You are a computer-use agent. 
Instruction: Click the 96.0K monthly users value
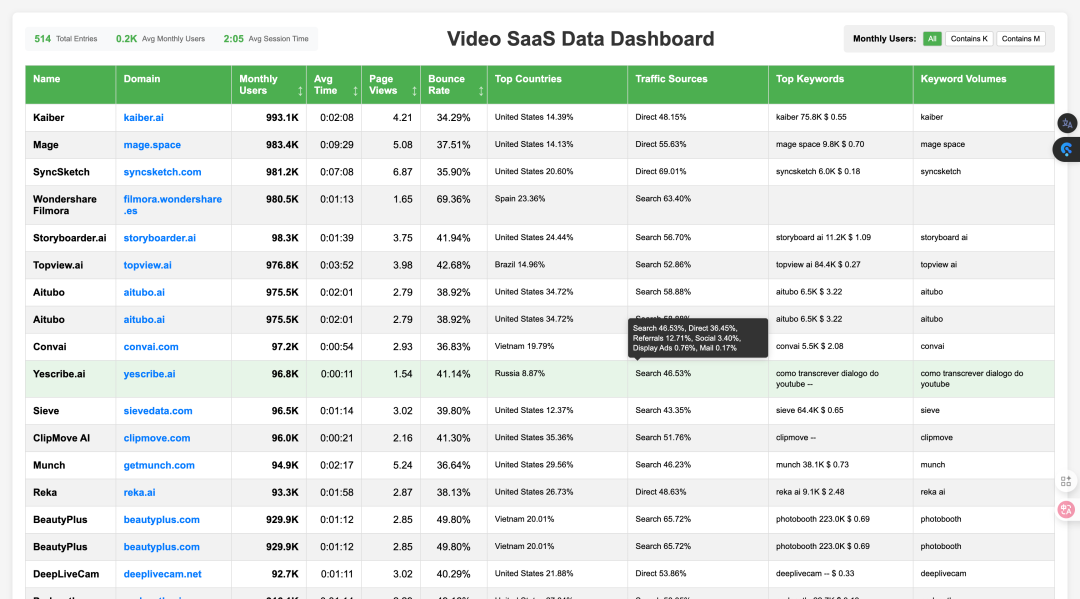click(285, 438)
